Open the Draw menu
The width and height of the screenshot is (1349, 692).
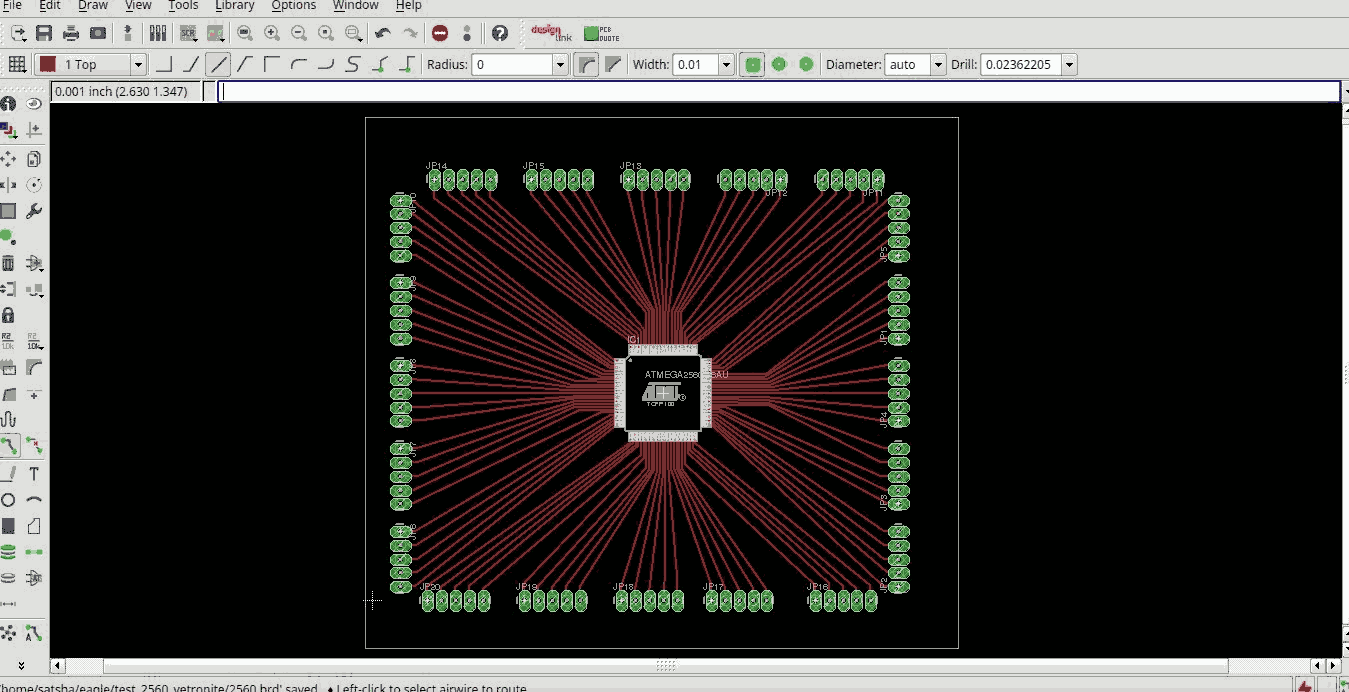93,5
